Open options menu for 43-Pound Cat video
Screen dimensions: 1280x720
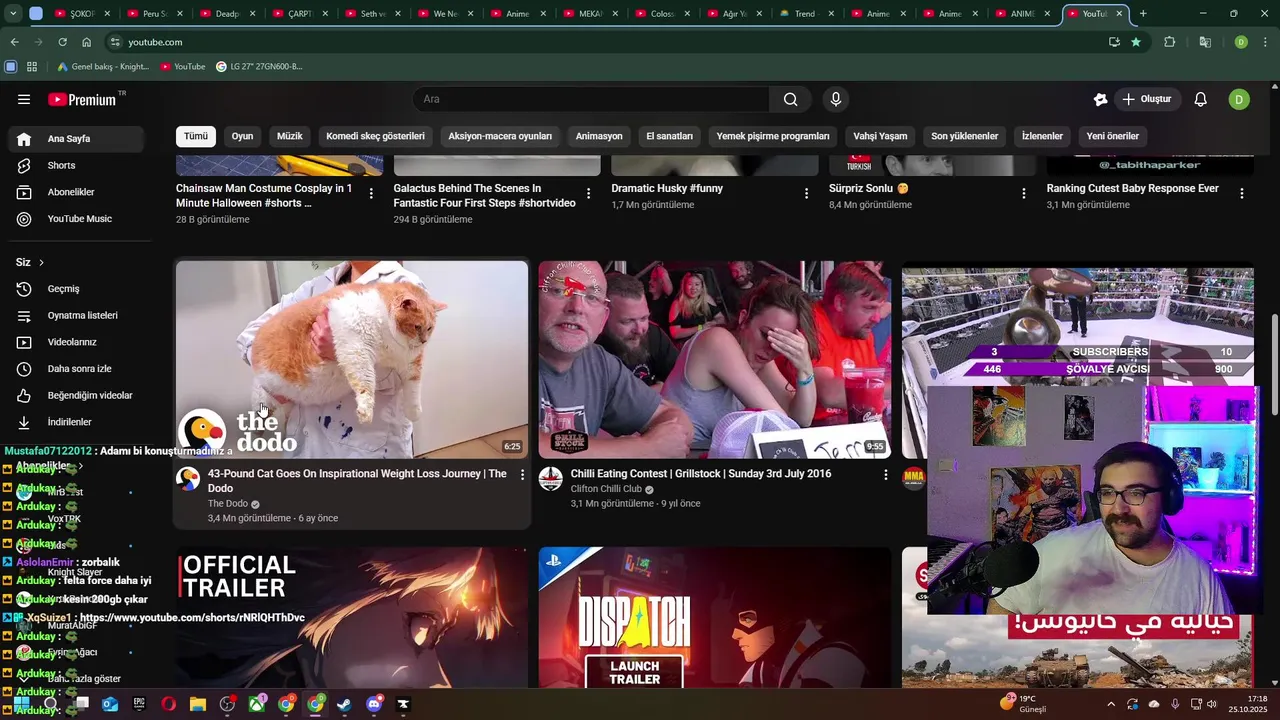[x=521, y=474]
